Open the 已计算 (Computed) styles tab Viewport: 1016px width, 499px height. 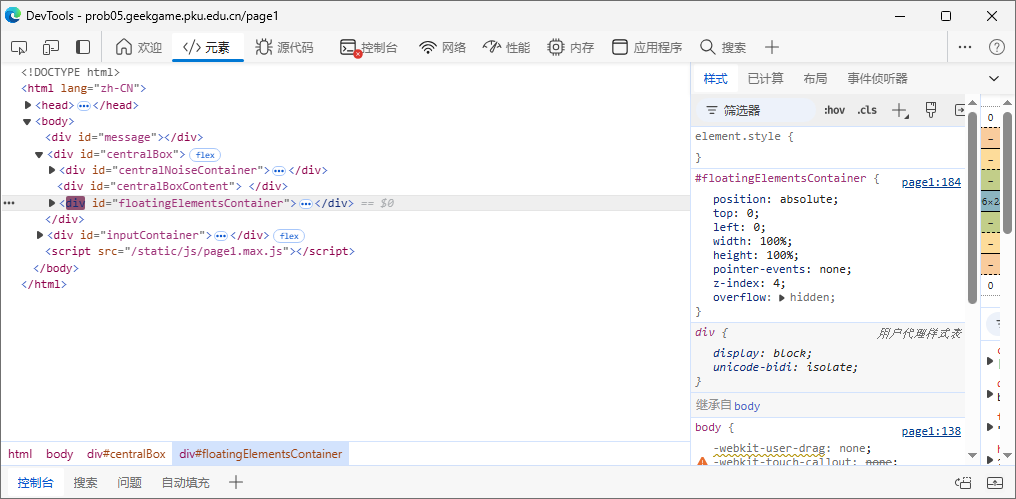pyautogui.click(x=765, y=79)
